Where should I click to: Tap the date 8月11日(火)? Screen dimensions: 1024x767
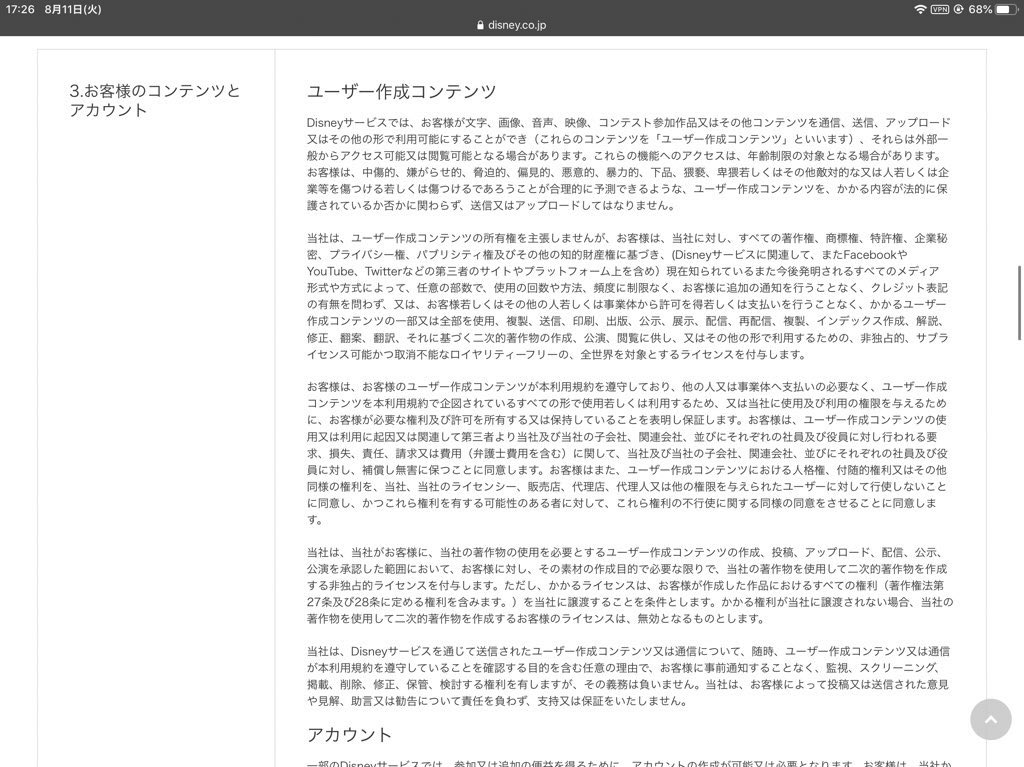click(x=72, y=9)
